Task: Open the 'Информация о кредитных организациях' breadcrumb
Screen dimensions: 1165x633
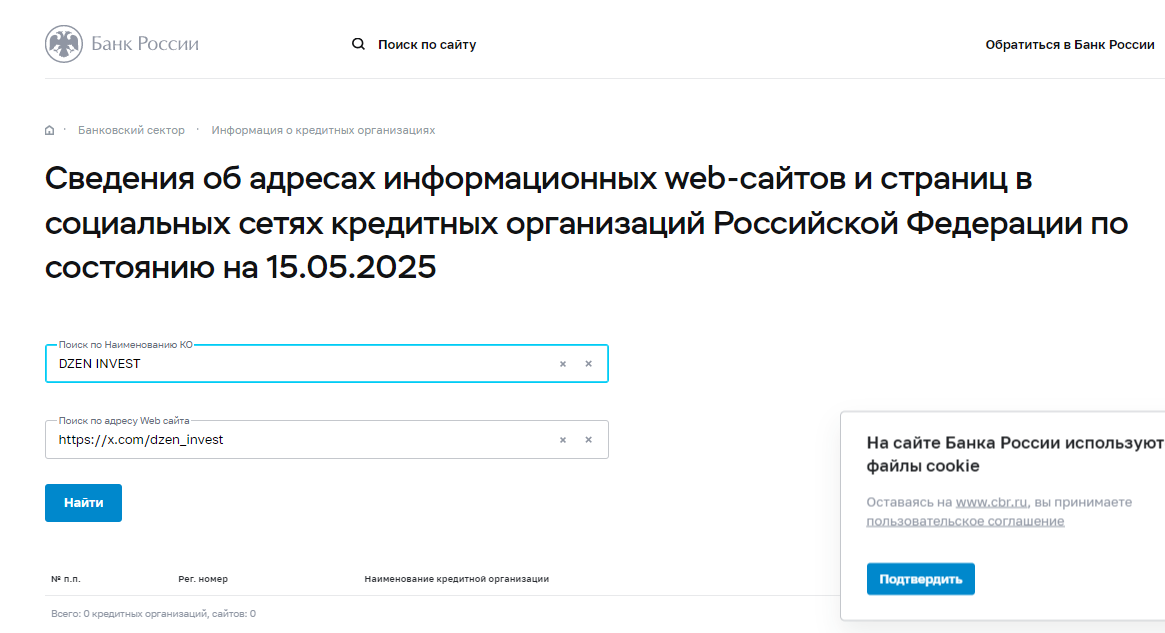Action: (x=323, y=131)
